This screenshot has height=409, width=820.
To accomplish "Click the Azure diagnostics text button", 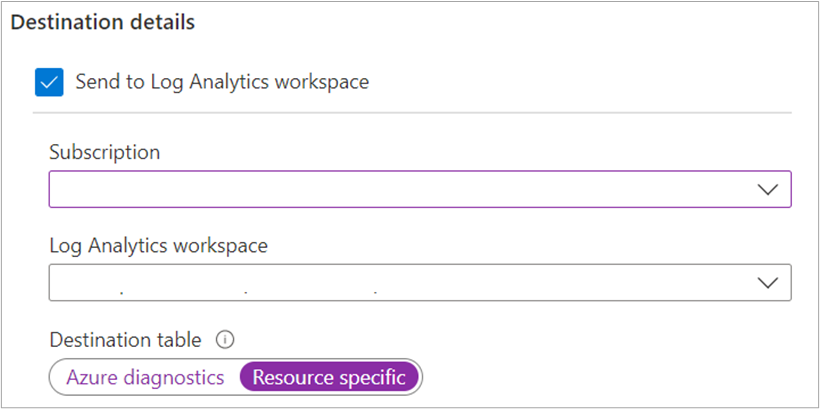I will [145, 377].
